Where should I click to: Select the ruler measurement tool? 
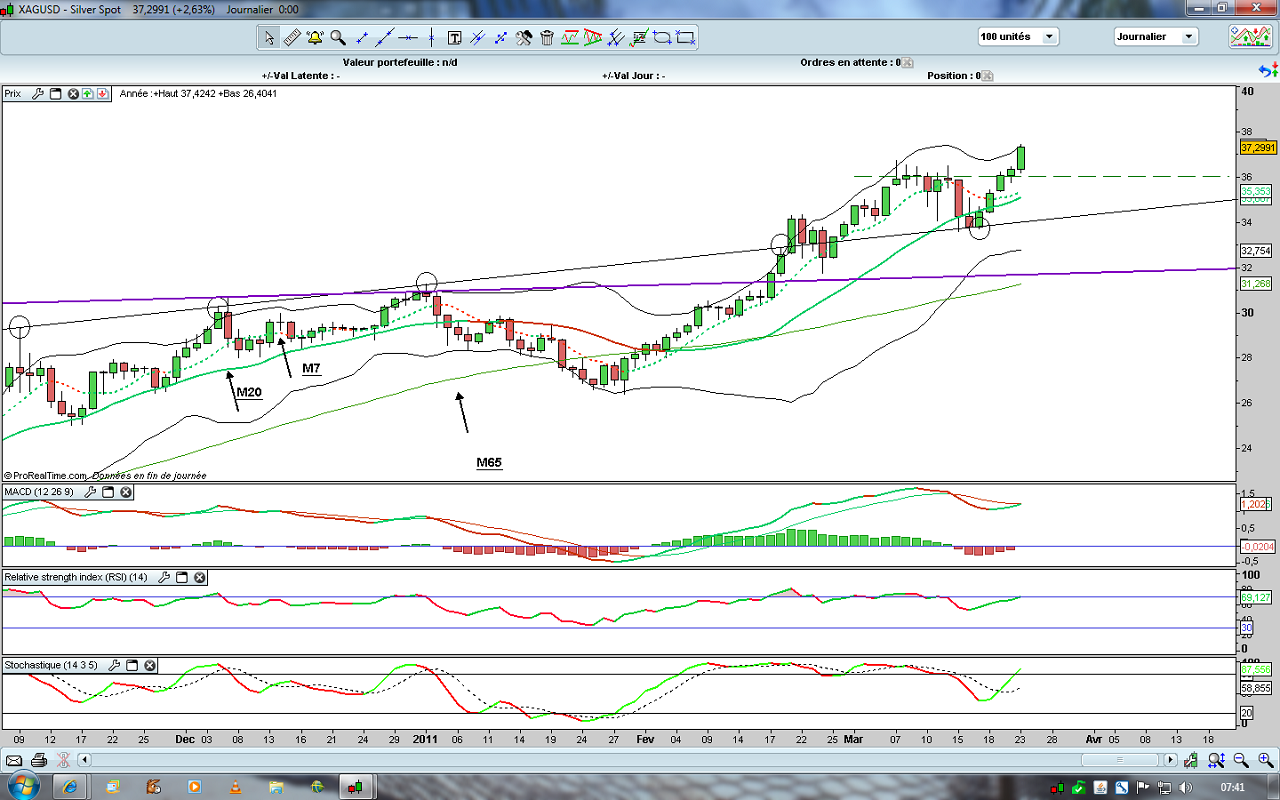point(292,38)
